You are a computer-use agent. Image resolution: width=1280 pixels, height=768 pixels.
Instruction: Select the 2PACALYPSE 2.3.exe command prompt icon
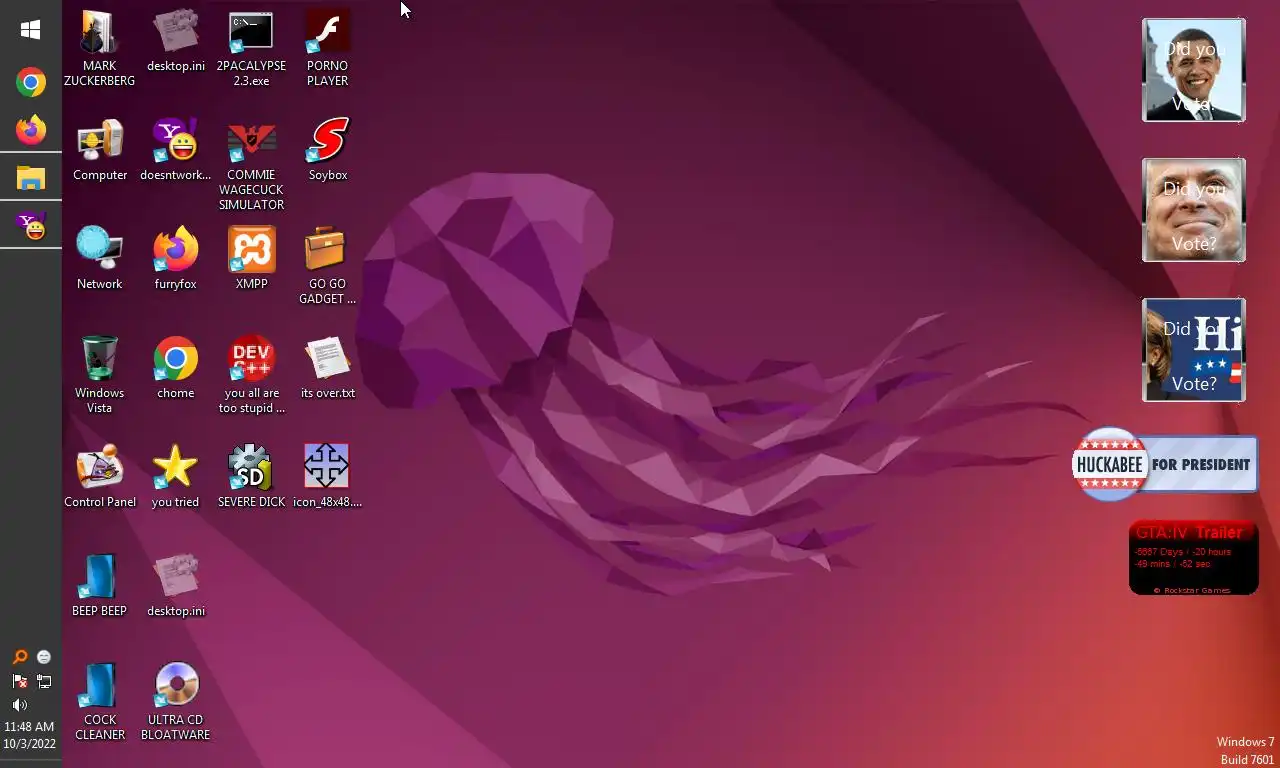(251, 48)
